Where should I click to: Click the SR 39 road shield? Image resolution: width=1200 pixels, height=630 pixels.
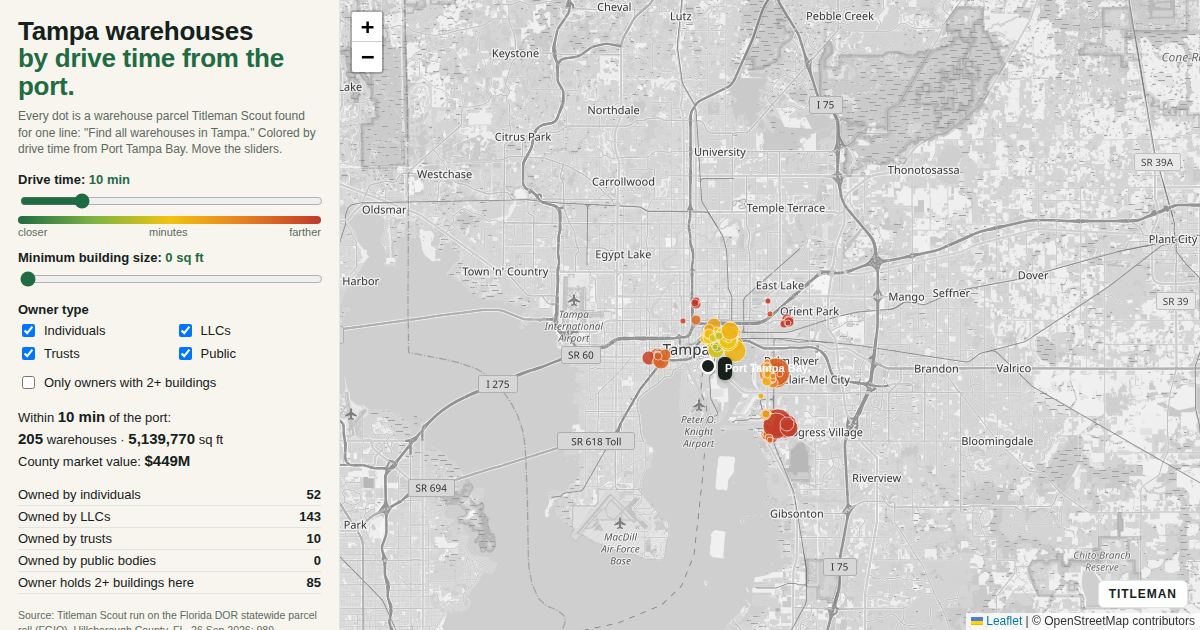click(x=1175, y=301)
